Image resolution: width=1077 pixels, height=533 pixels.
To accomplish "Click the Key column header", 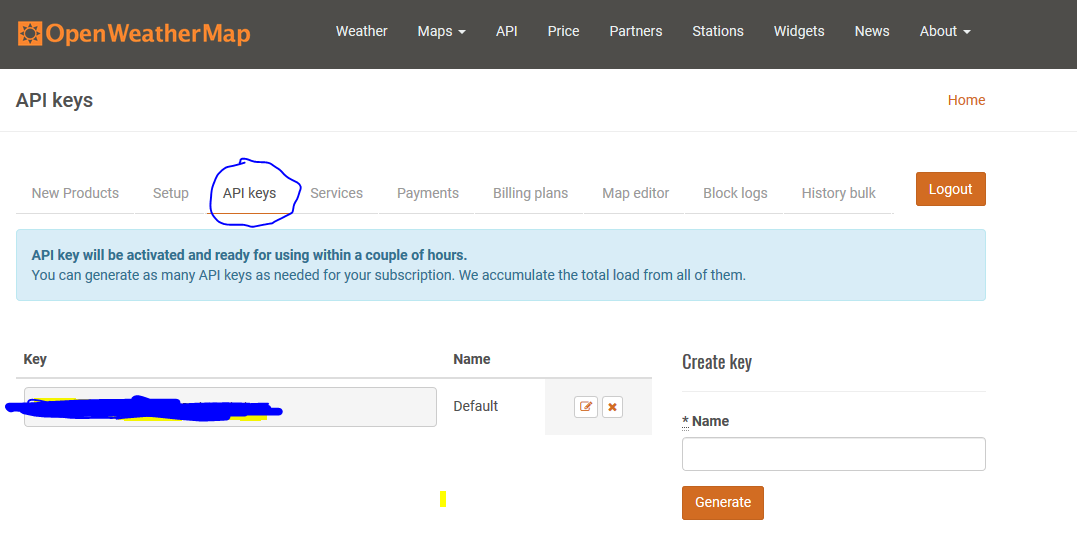I will [35, 359].
